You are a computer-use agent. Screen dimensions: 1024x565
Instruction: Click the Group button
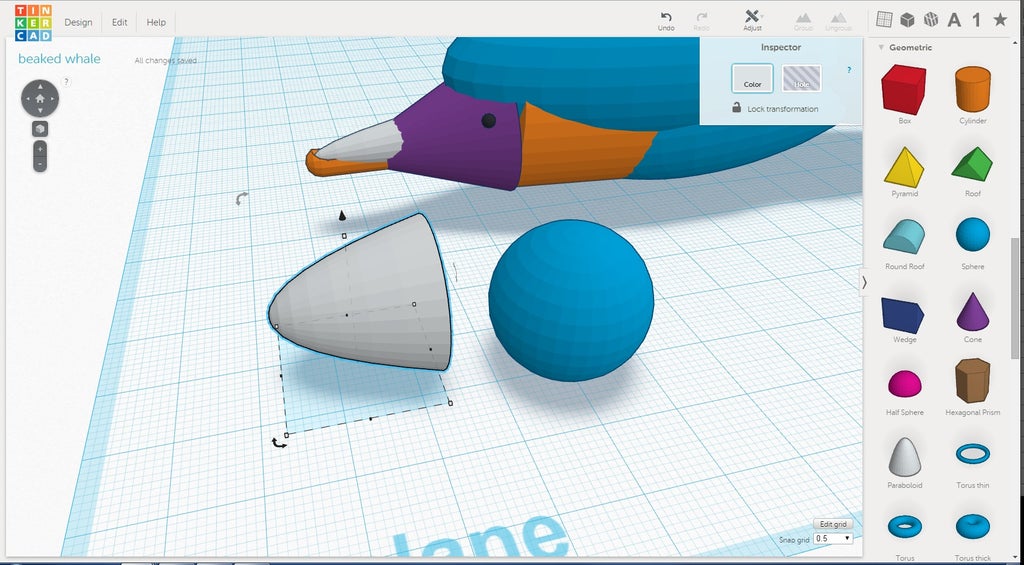(x=803, y=21)
